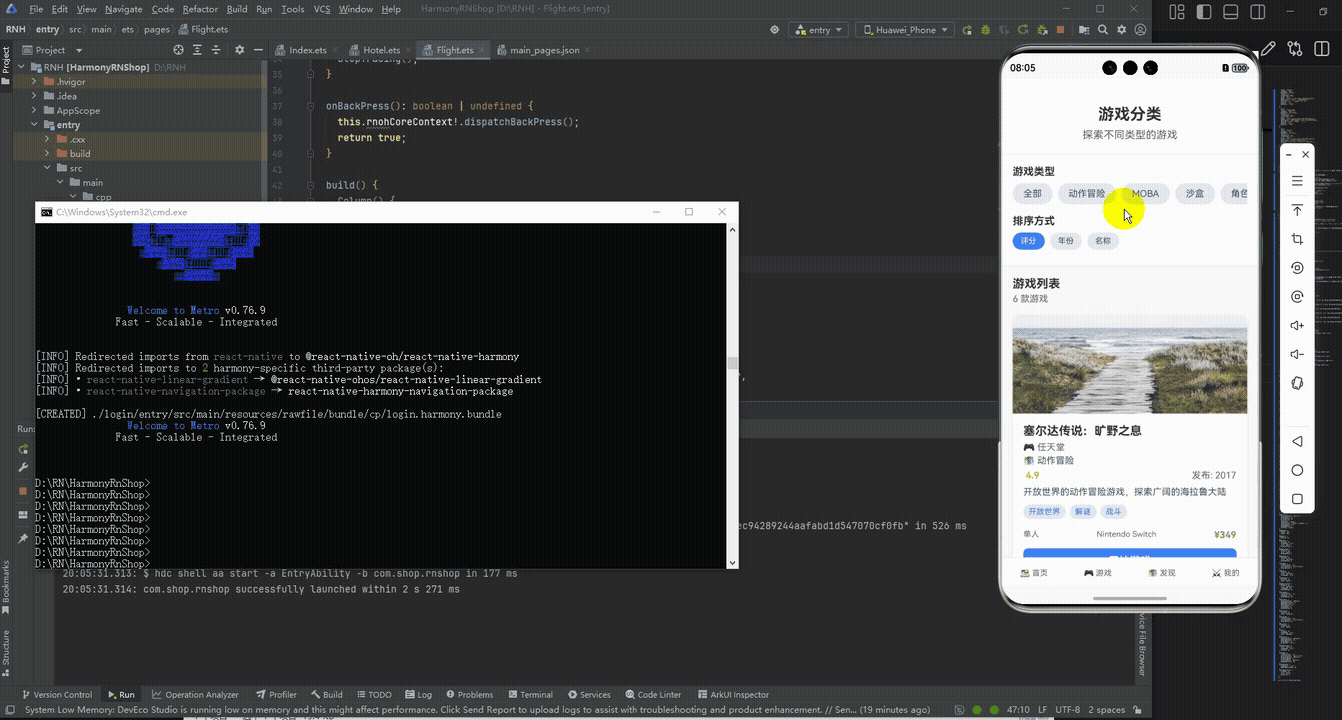Screen dimensions: 1342x720
Task: Select the 沙盒 game type chip
Action: [x=1195, y=194]
